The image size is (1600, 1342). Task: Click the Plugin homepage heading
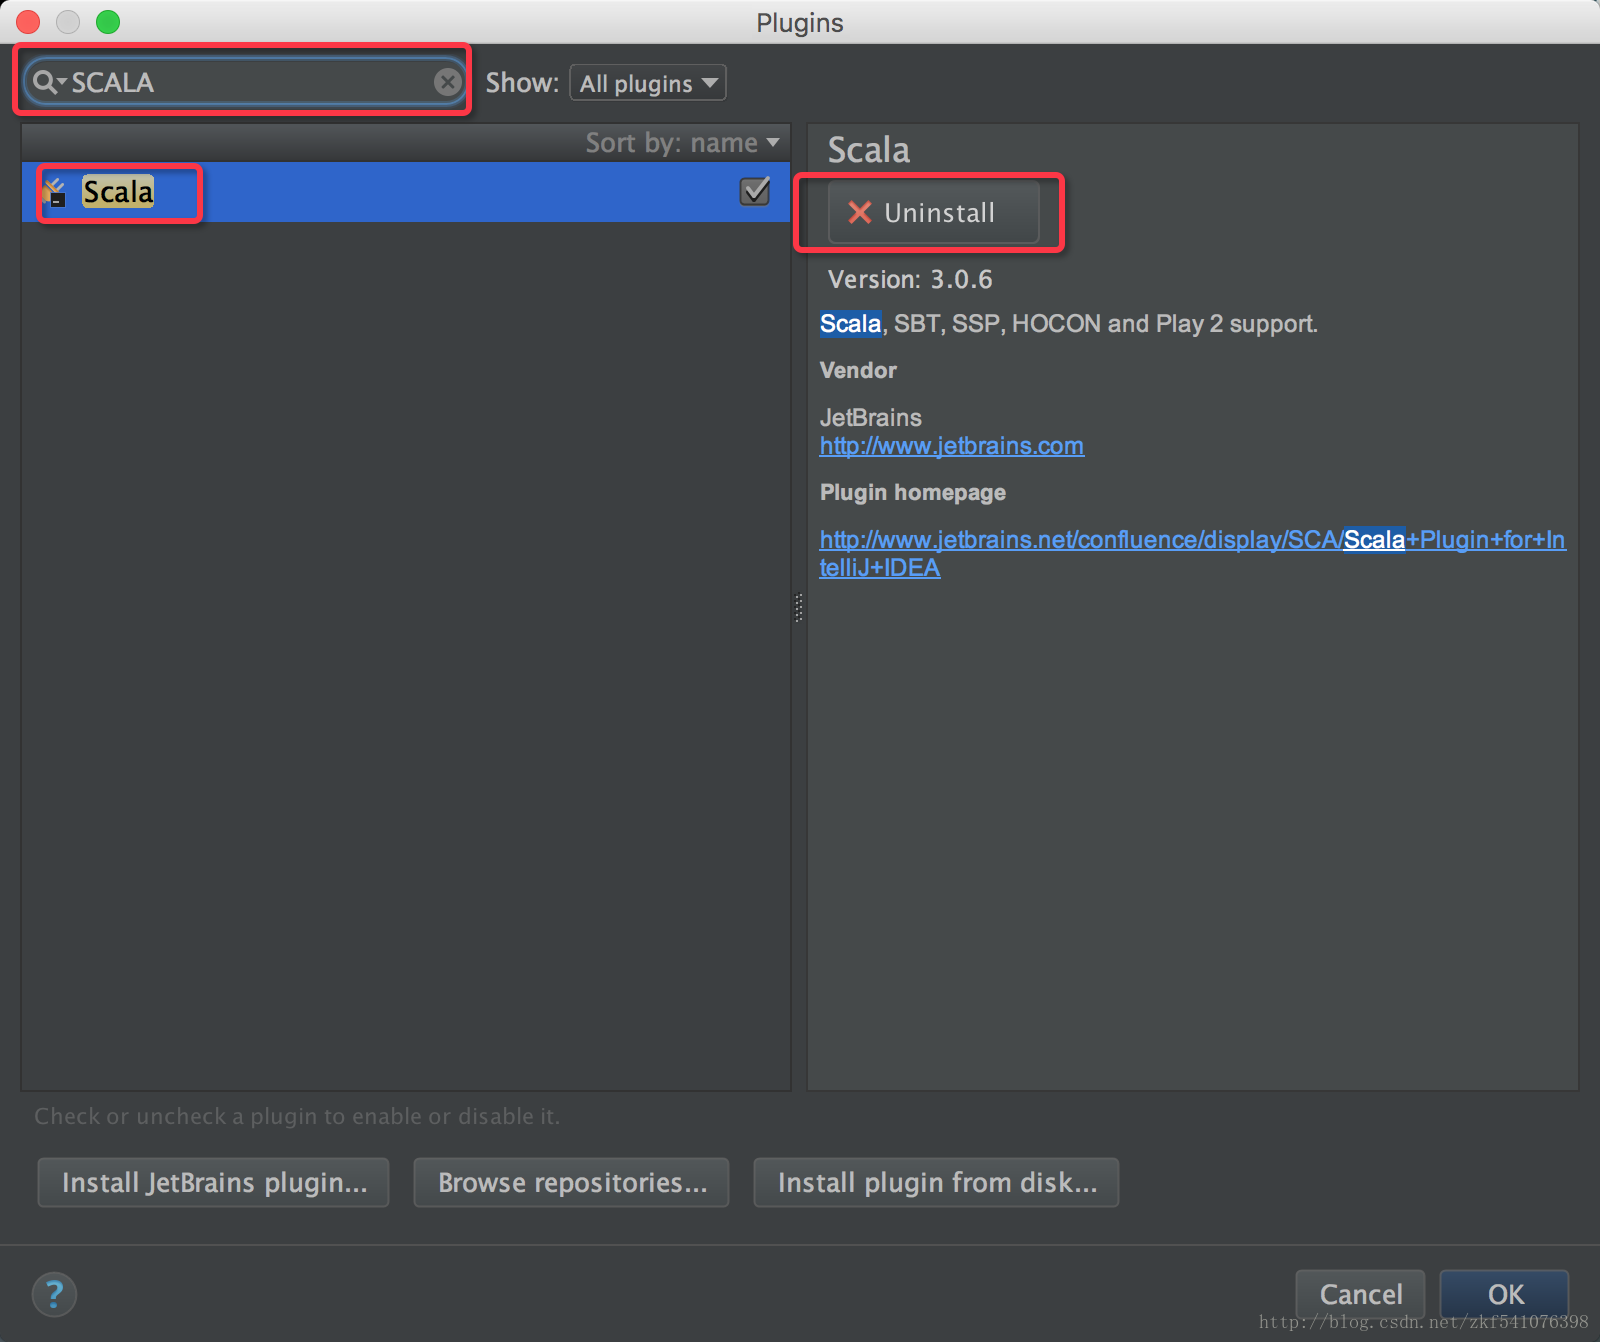click(x=913, y=492)
